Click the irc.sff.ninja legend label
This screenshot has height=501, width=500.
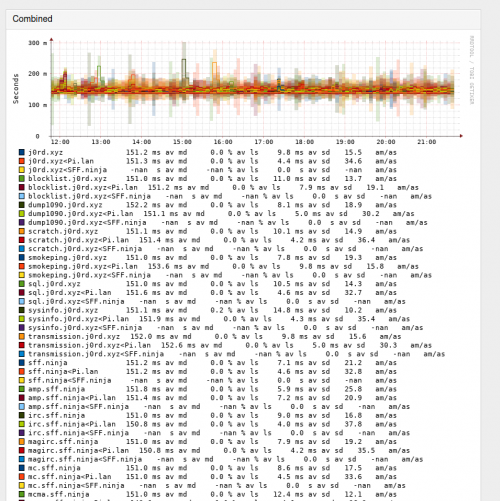click(x=56, y=415)
